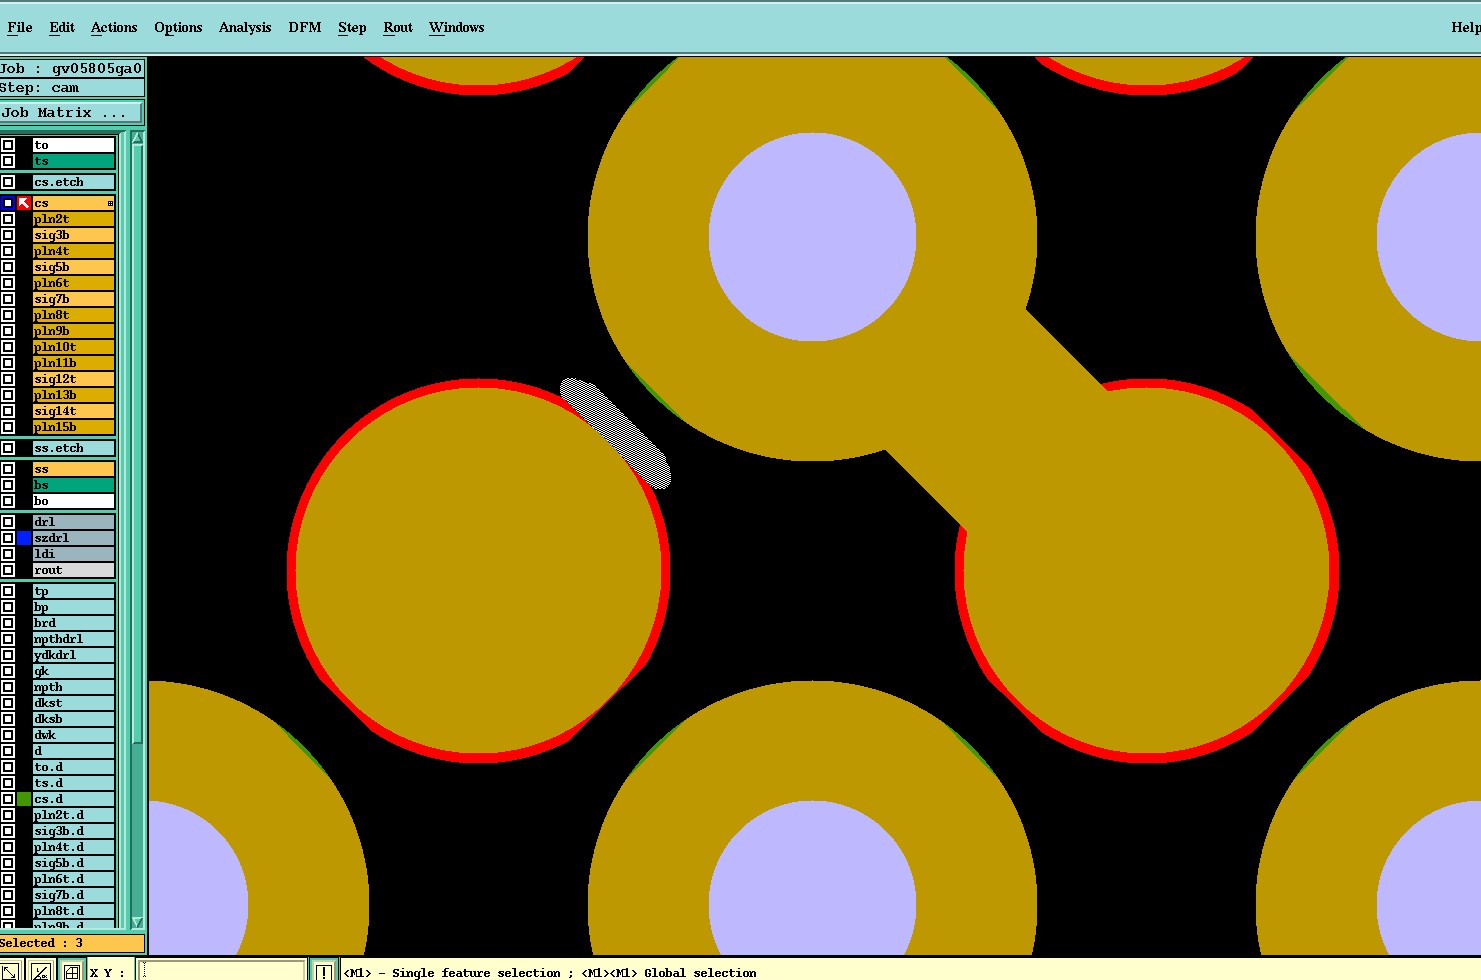Open the Analysis menu
Viewport: 1481px width, 980px height.
click(x=245, y=27)
